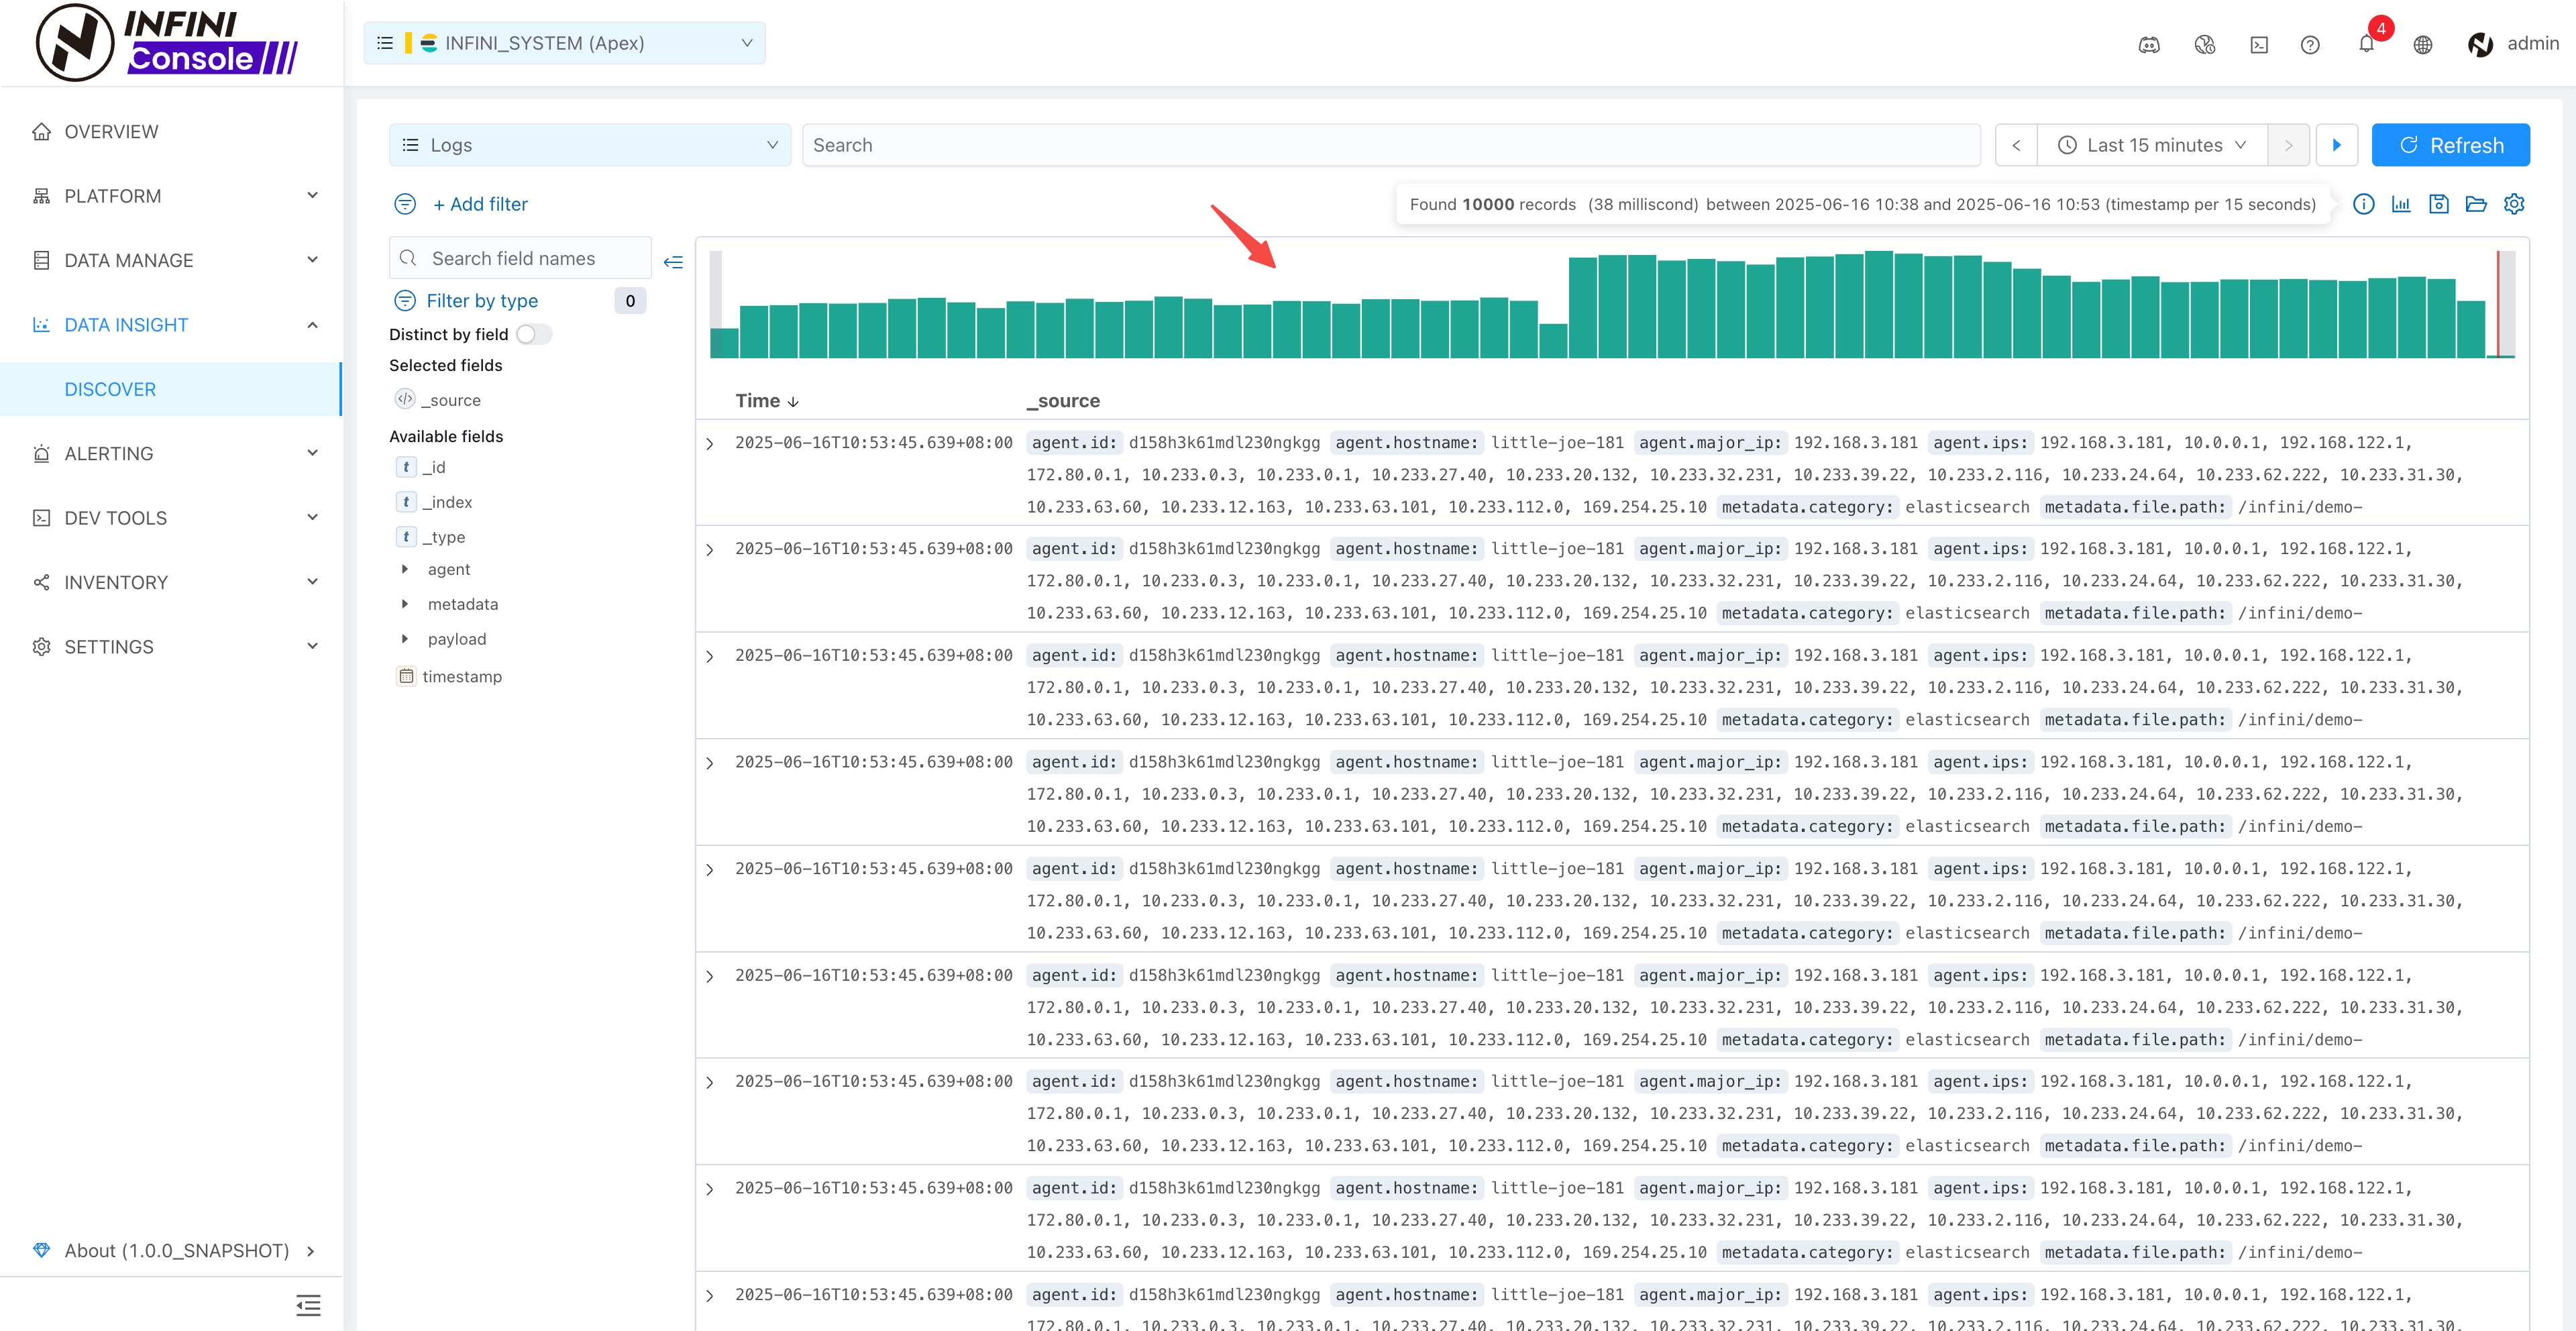The image size is (2576, 1331).
Task: Expand the DEV TOOLS menu section
Action: (x=171, y=518)
